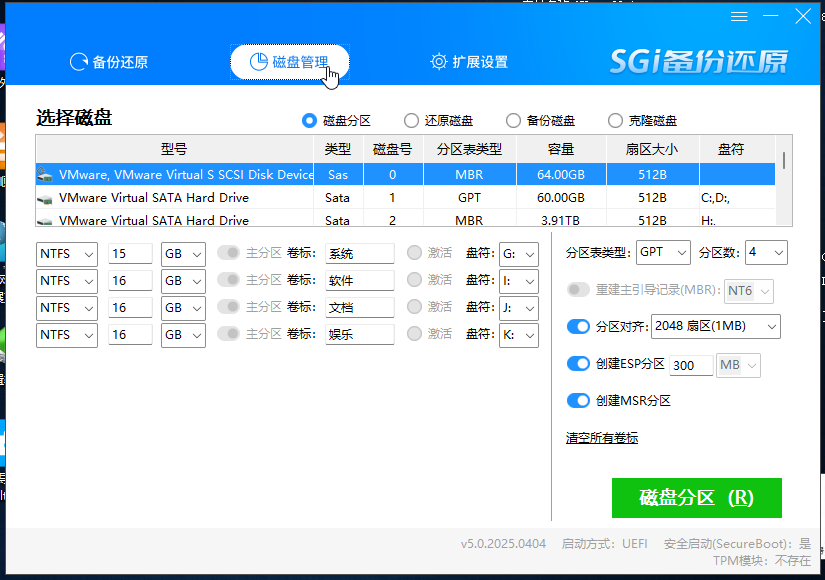The height and width of the screenshot is (580, 825).
Task: Click the 分区表类型 column header
Action: coord(469,149)
